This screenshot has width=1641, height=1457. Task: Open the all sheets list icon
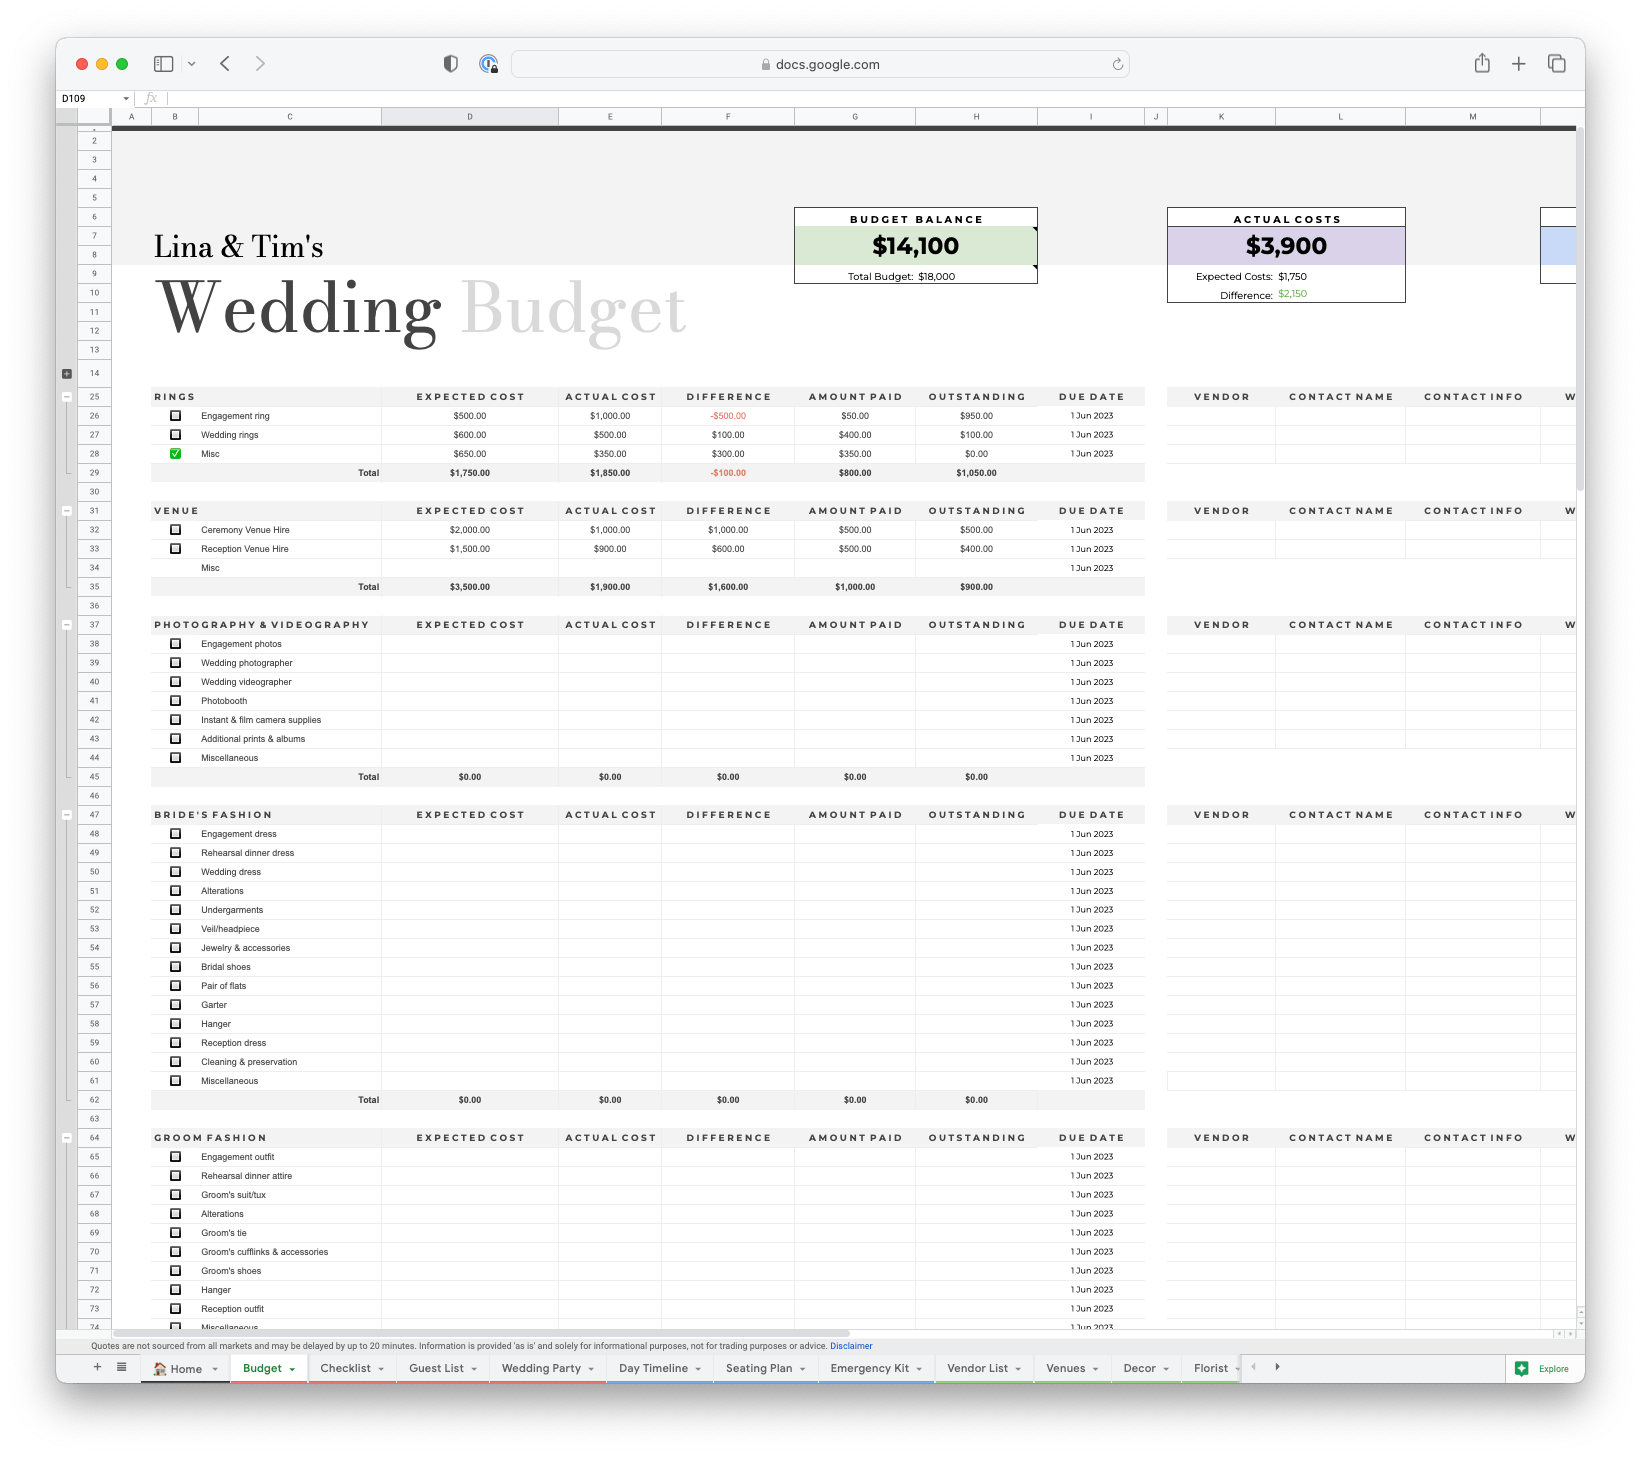(x=121, y=1367)
